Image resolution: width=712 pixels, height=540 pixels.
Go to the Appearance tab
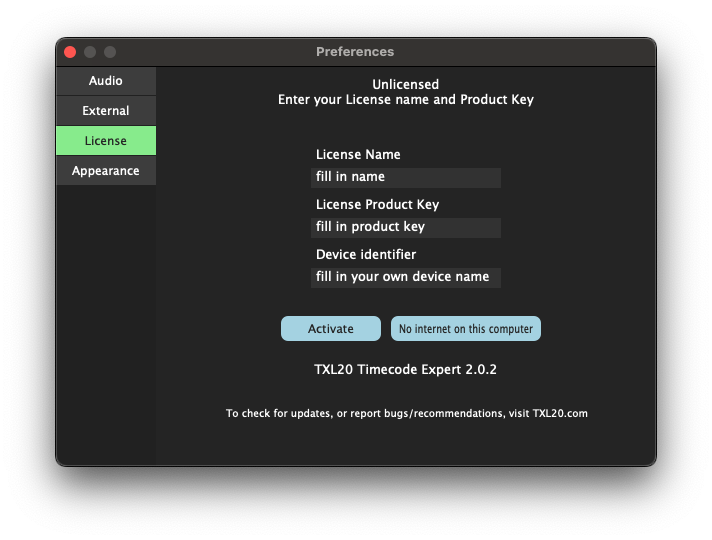[x=106, y=171]
